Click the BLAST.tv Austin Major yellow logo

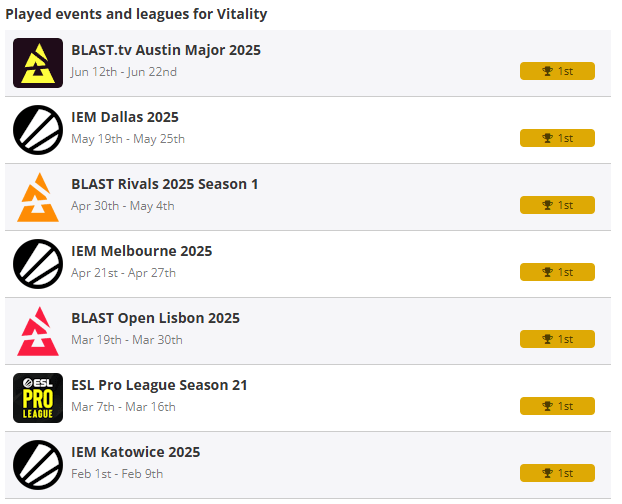pos(38,63)
